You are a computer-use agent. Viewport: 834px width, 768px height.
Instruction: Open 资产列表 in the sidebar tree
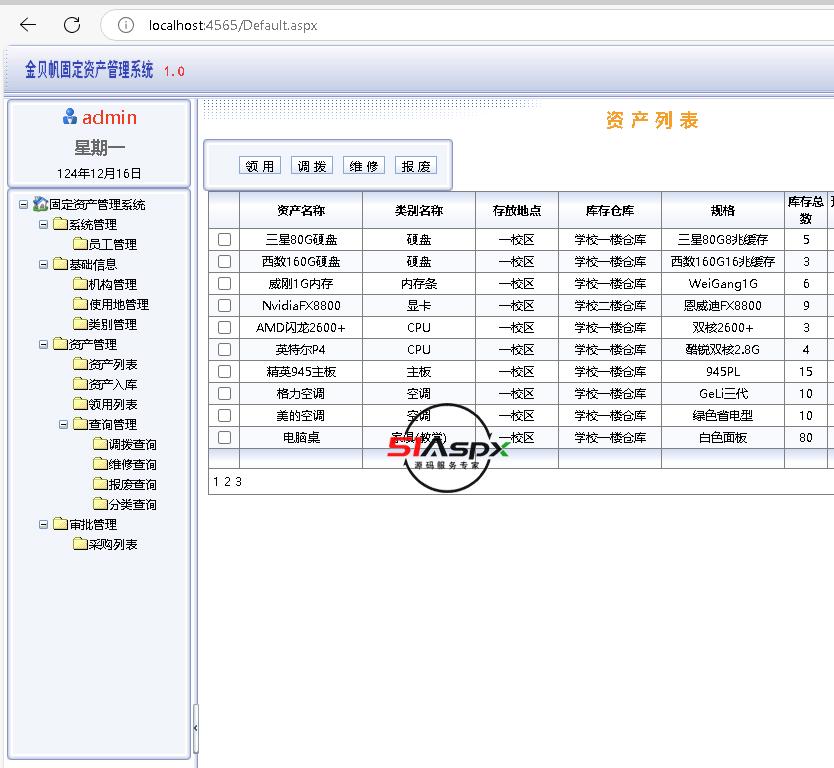tap(113, 364)
